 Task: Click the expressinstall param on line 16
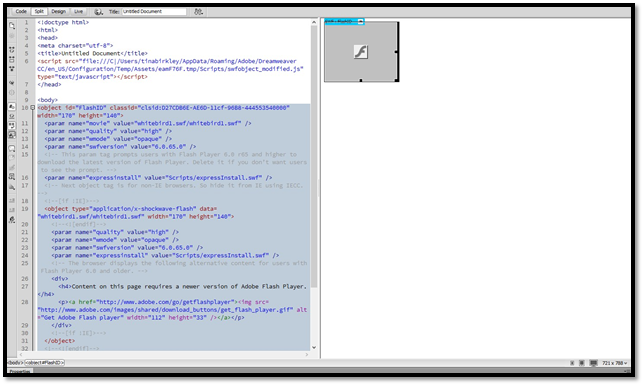(158, 178)
